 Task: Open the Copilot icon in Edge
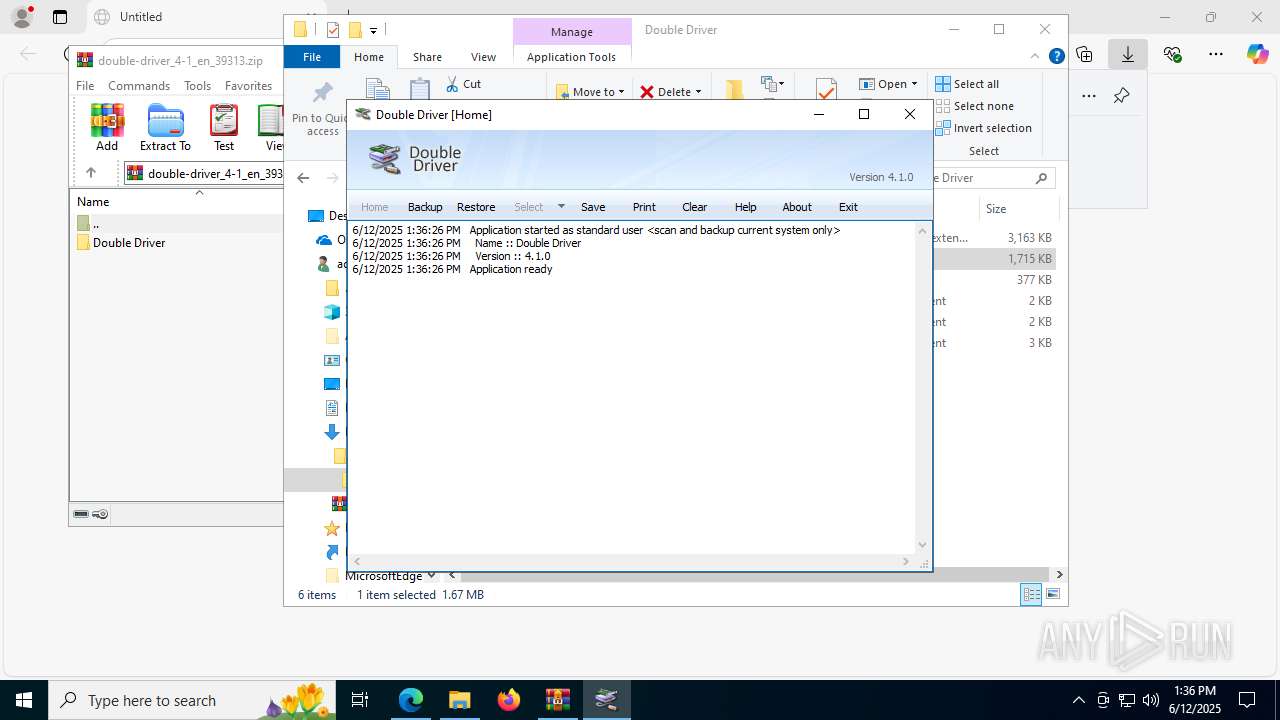(x=1257, y=55)
